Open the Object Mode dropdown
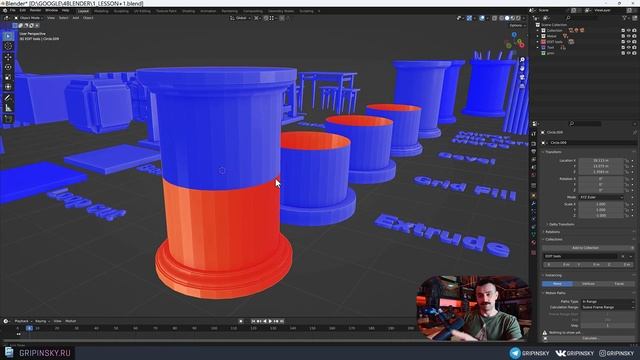 click(x=30, y=18)
